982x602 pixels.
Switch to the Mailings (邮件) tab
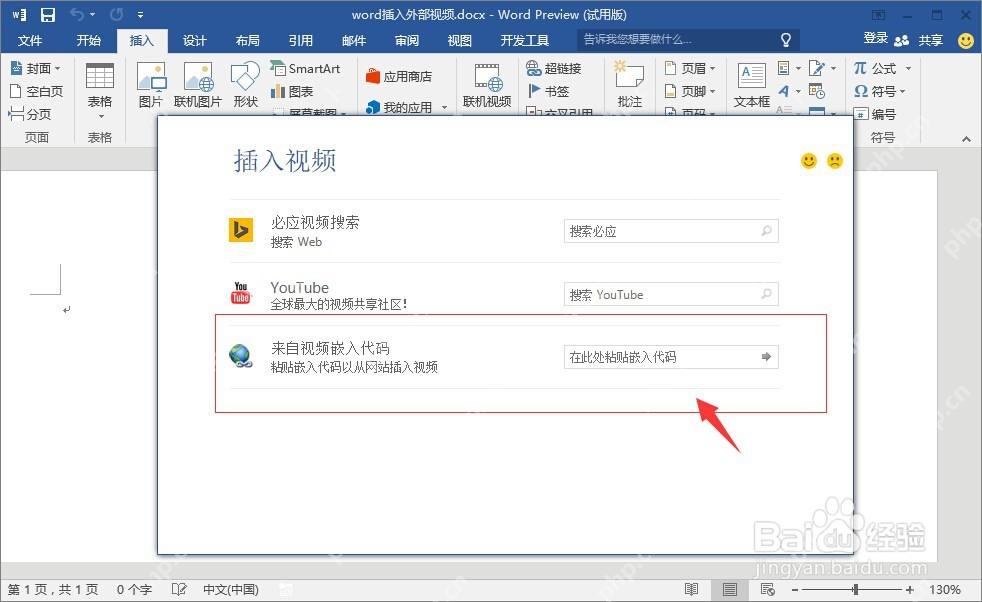[354, 41]
